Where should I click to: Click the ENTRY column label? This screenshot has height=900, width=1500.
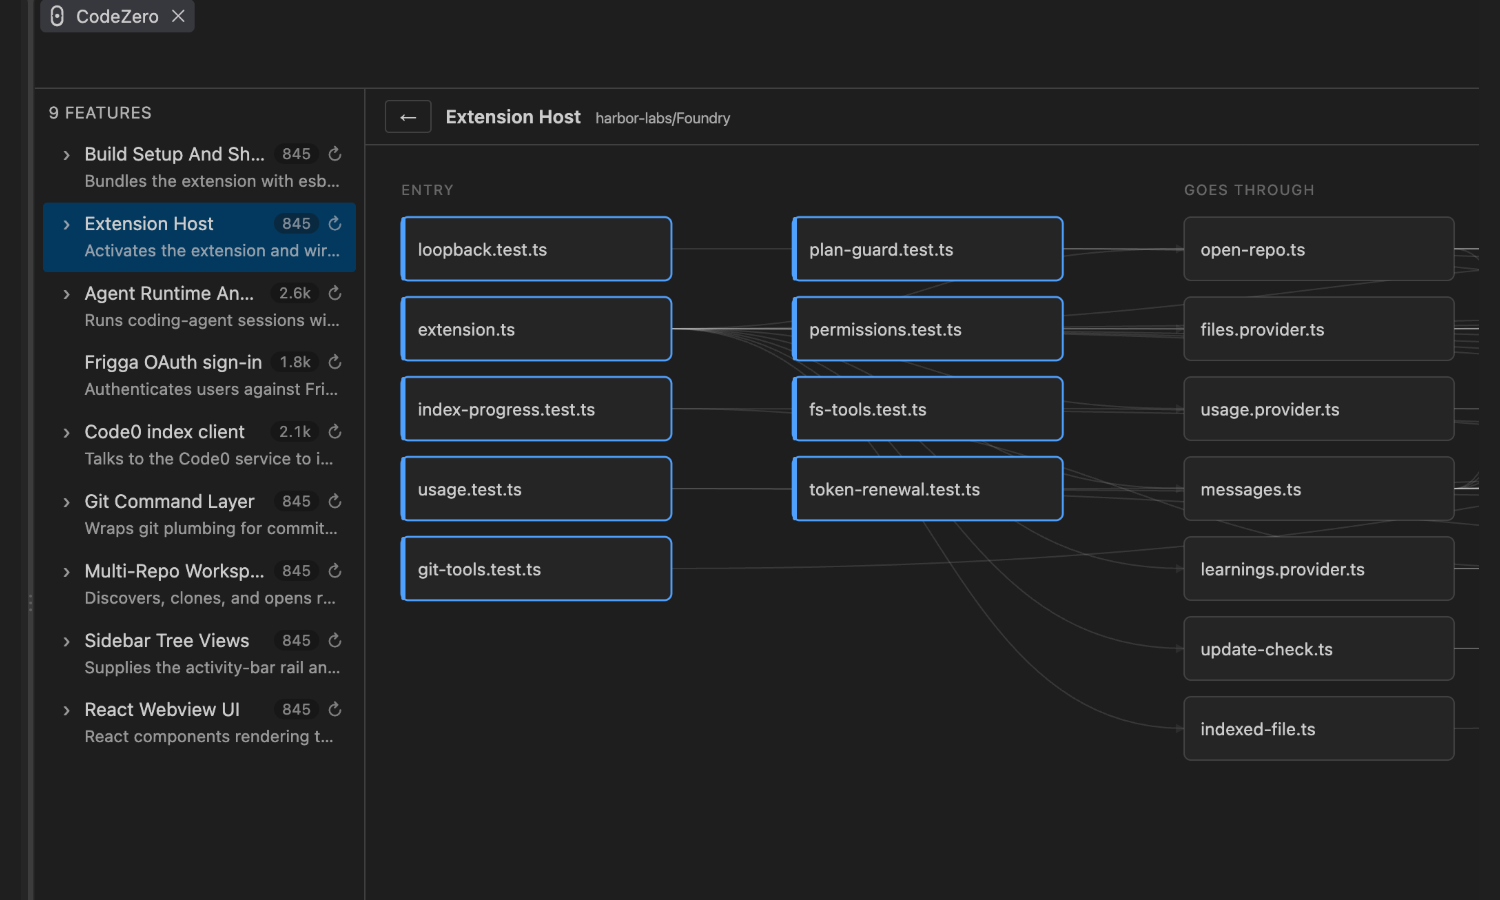pos(427,190)
